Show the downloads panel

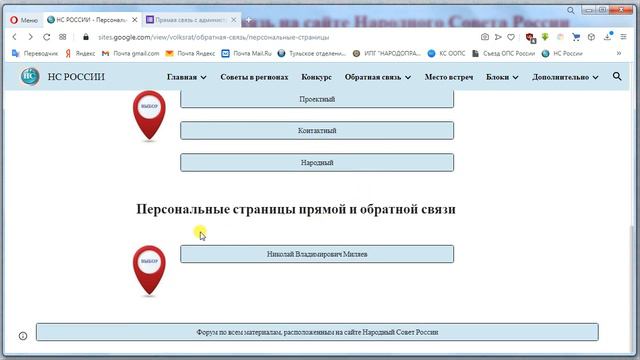click(608, 37)
